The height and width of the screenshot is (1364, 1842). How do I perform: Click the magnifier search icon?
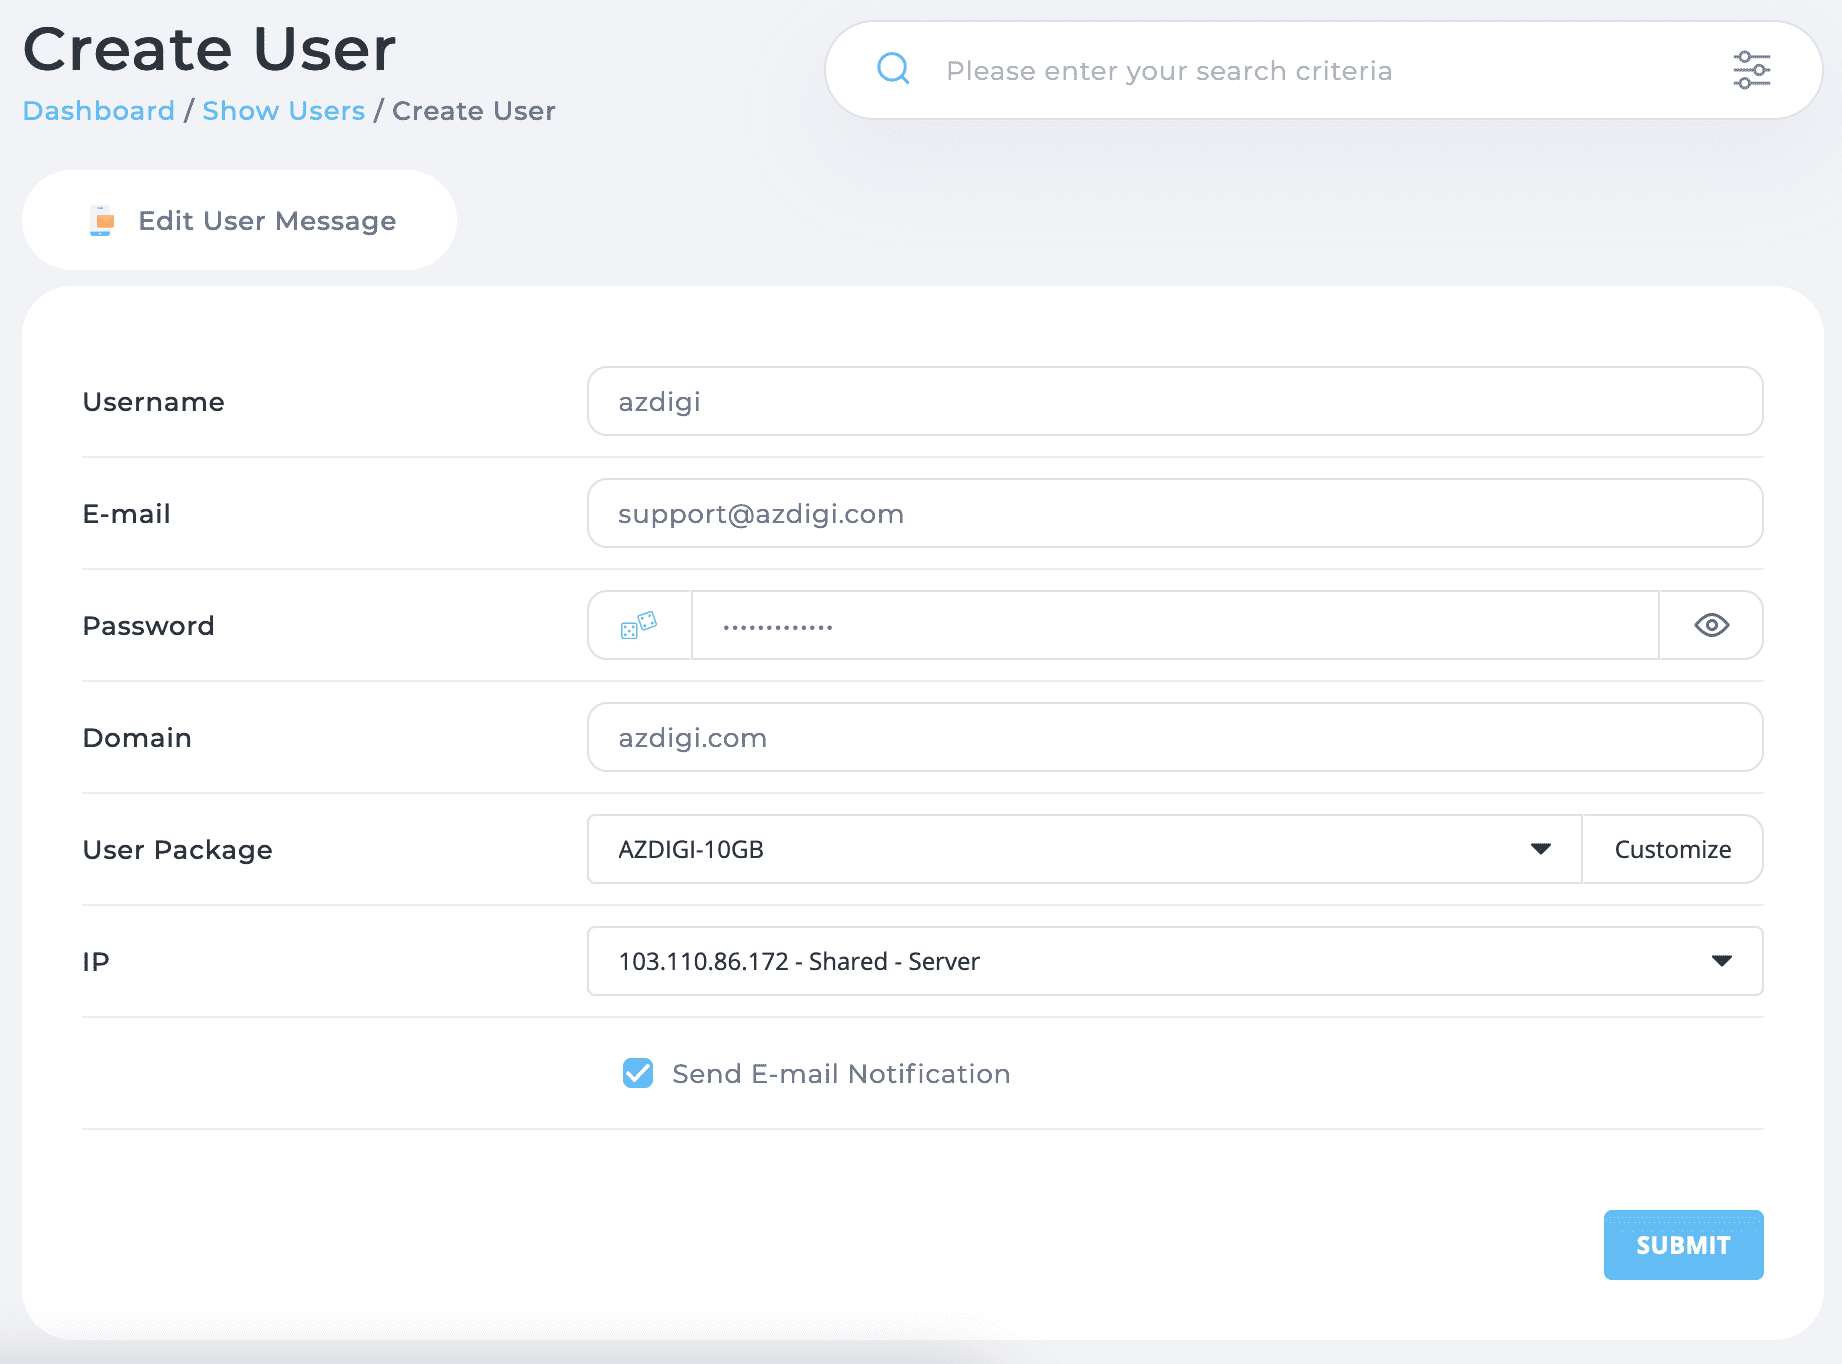coord(893,69)
